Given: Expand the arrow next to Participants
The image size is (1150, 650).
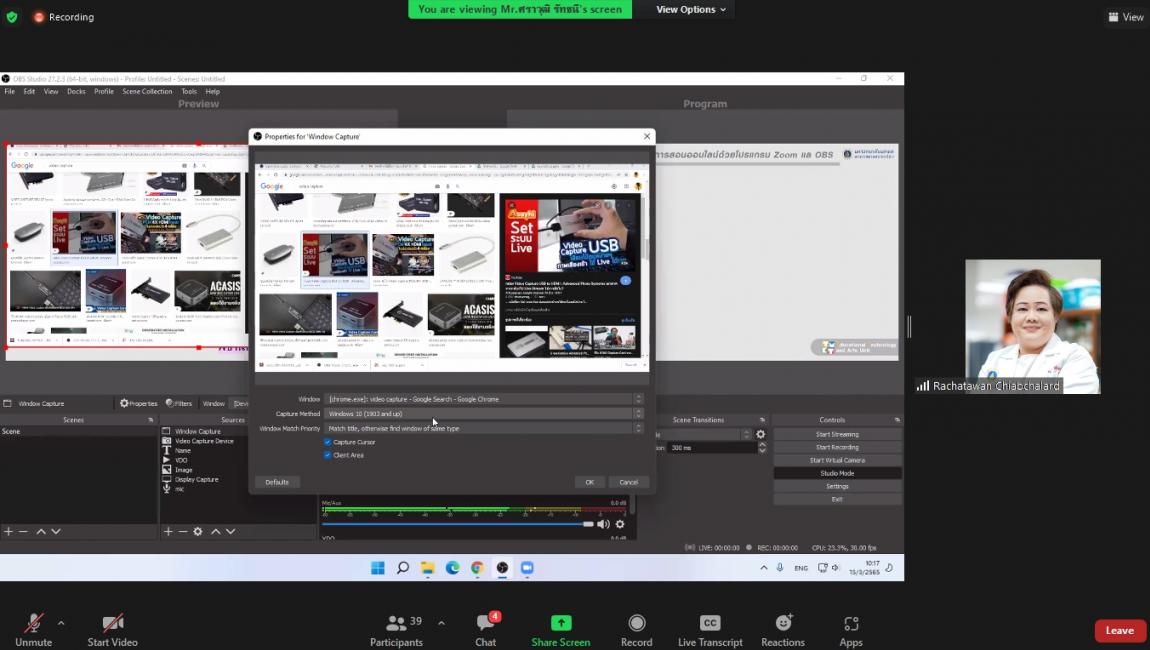Looking at the screenshot, I should (x=442, y=623).
